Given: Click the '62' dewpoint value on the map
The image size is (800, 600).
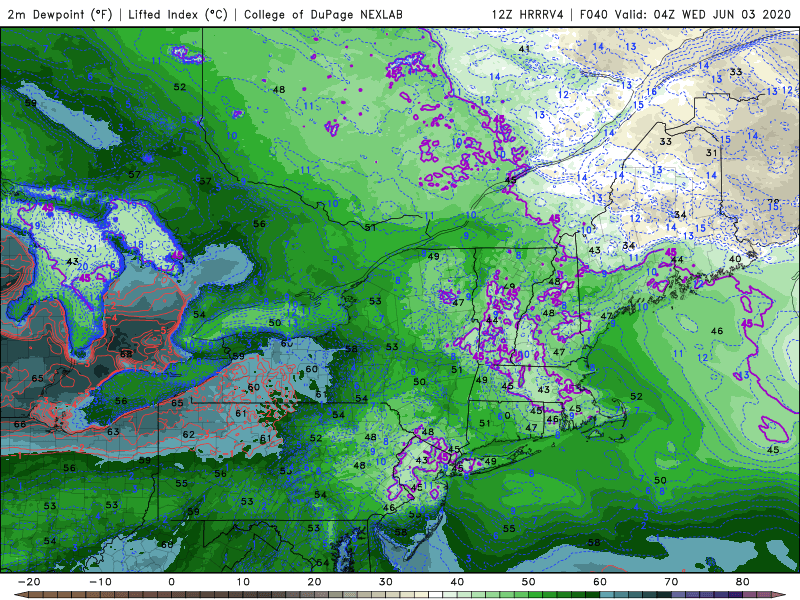Looking at the screenshot, I should 188,434.
